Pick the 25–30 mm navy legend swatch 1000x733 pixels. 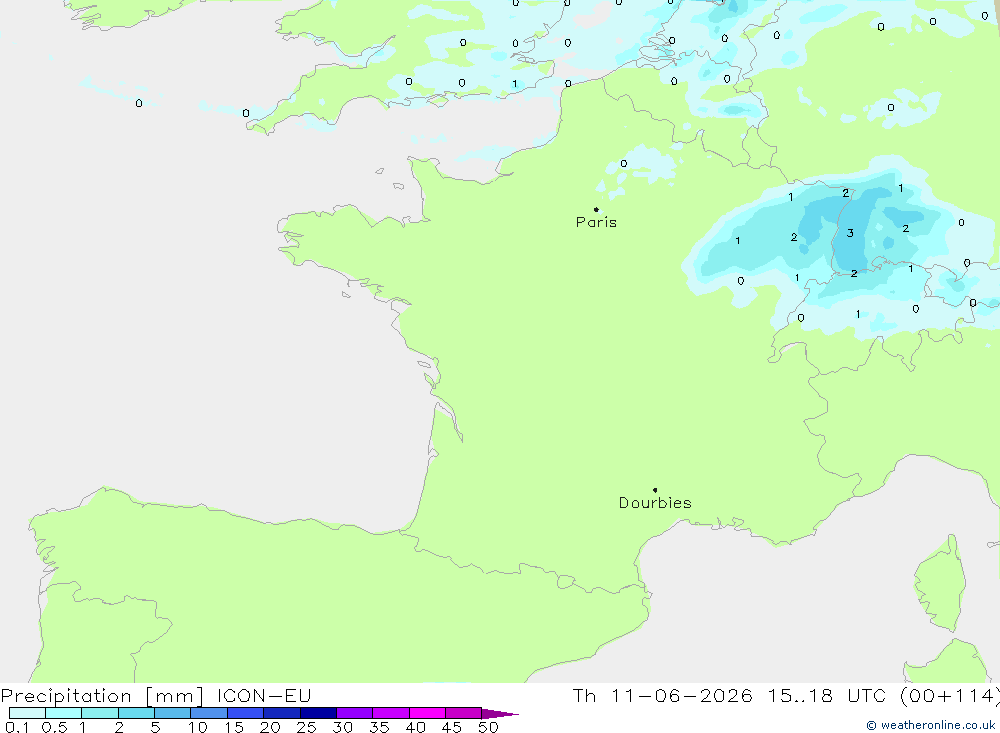(318, 713)
